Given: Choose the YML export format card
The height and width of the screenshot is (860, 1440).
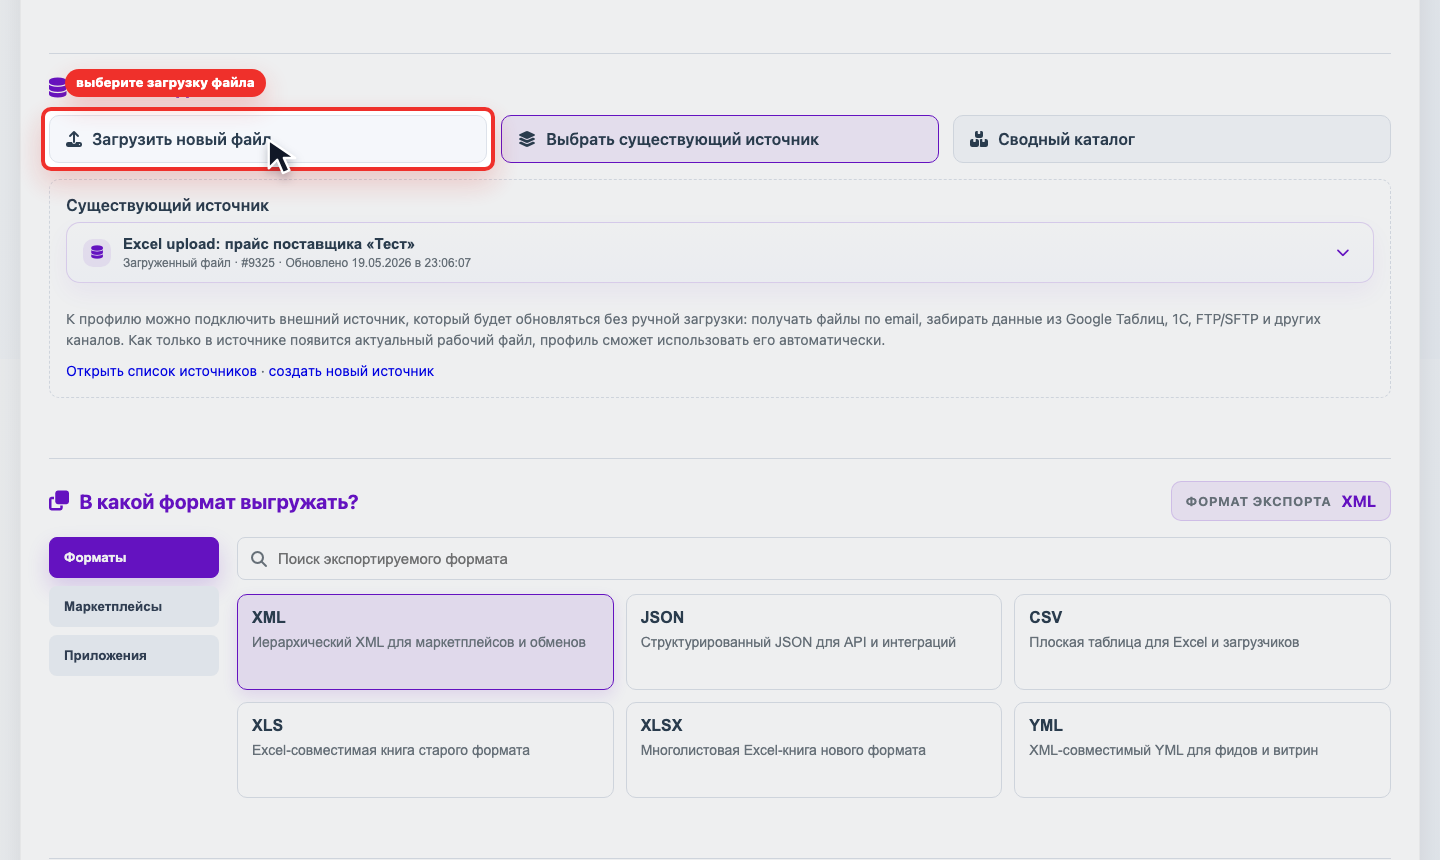Looking at the screenshot, I should click(x=1202, y=750).
